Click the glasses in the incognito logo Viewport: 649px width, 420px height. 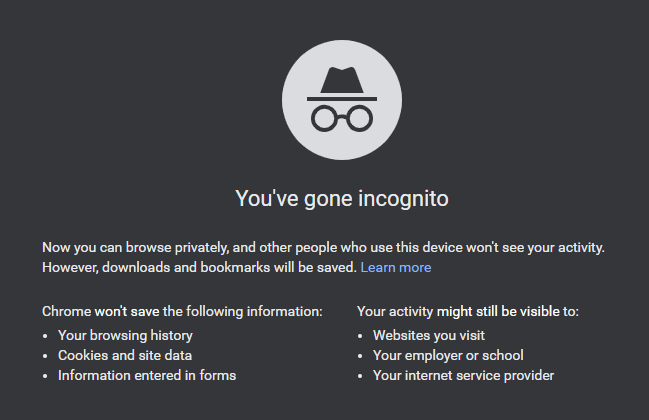click(x=342, y=118)
